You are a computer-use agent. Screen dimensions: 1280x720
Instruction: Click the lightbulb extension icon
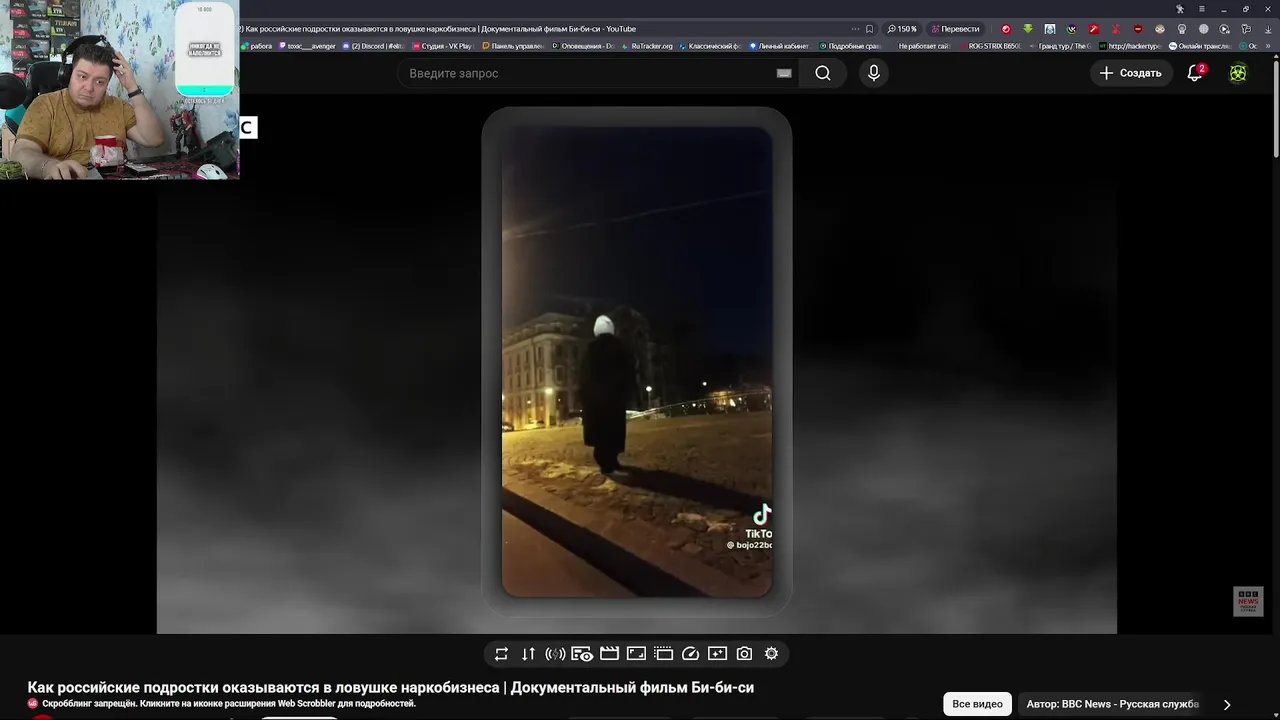coord(1182,29)
